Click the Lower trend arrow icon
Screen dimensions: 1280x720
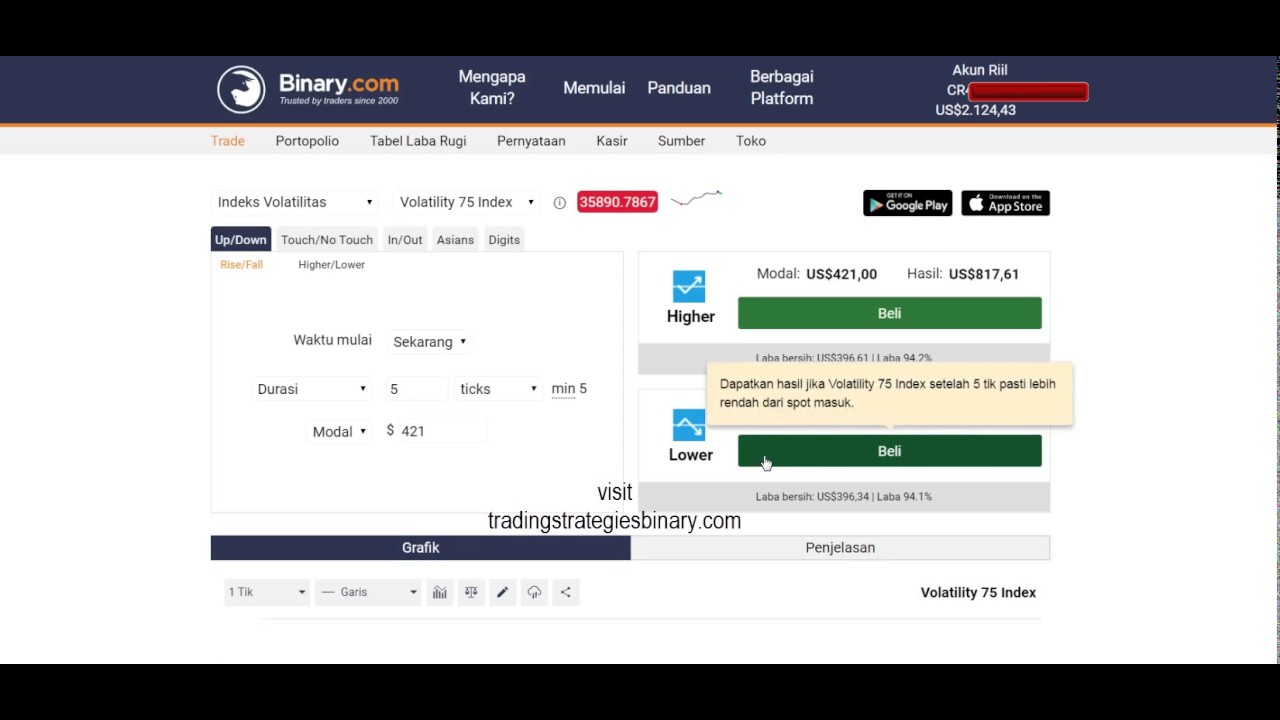tap(689, 425)
